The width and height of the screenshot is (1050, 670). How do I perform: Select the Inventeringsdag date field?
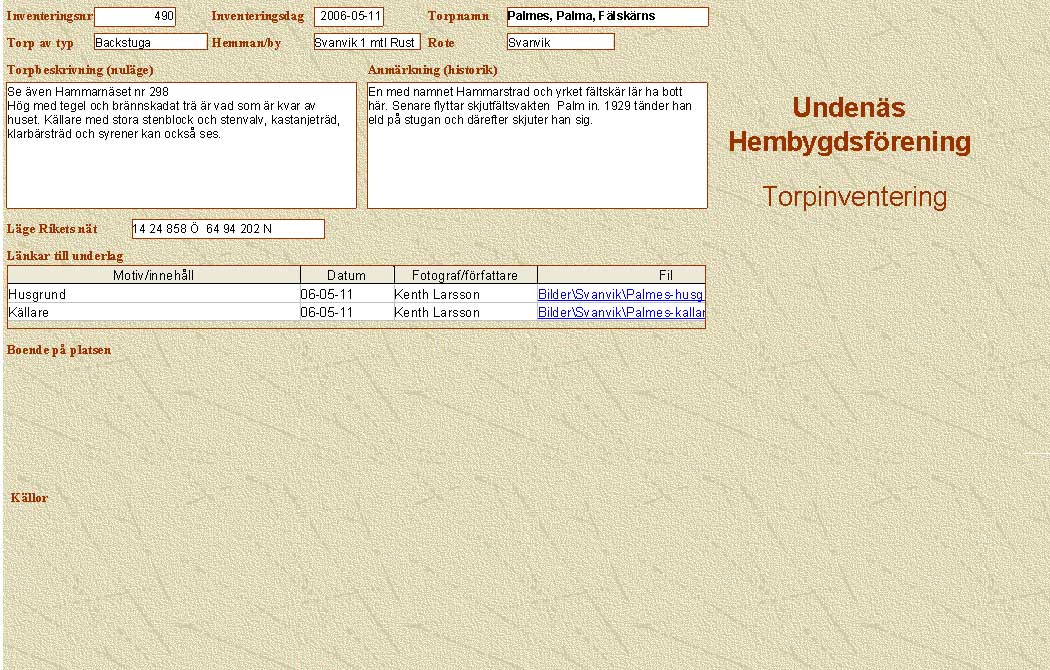click(x=348, y=17)
